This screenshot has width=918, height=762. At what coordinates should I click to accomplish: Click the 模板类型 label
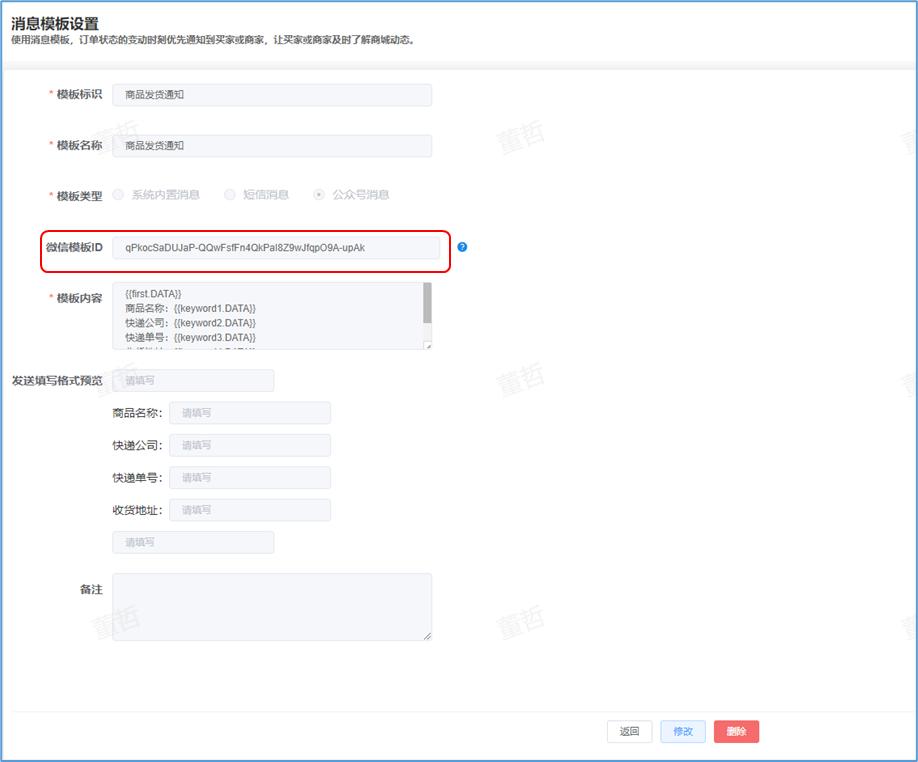tap(79, 196)
